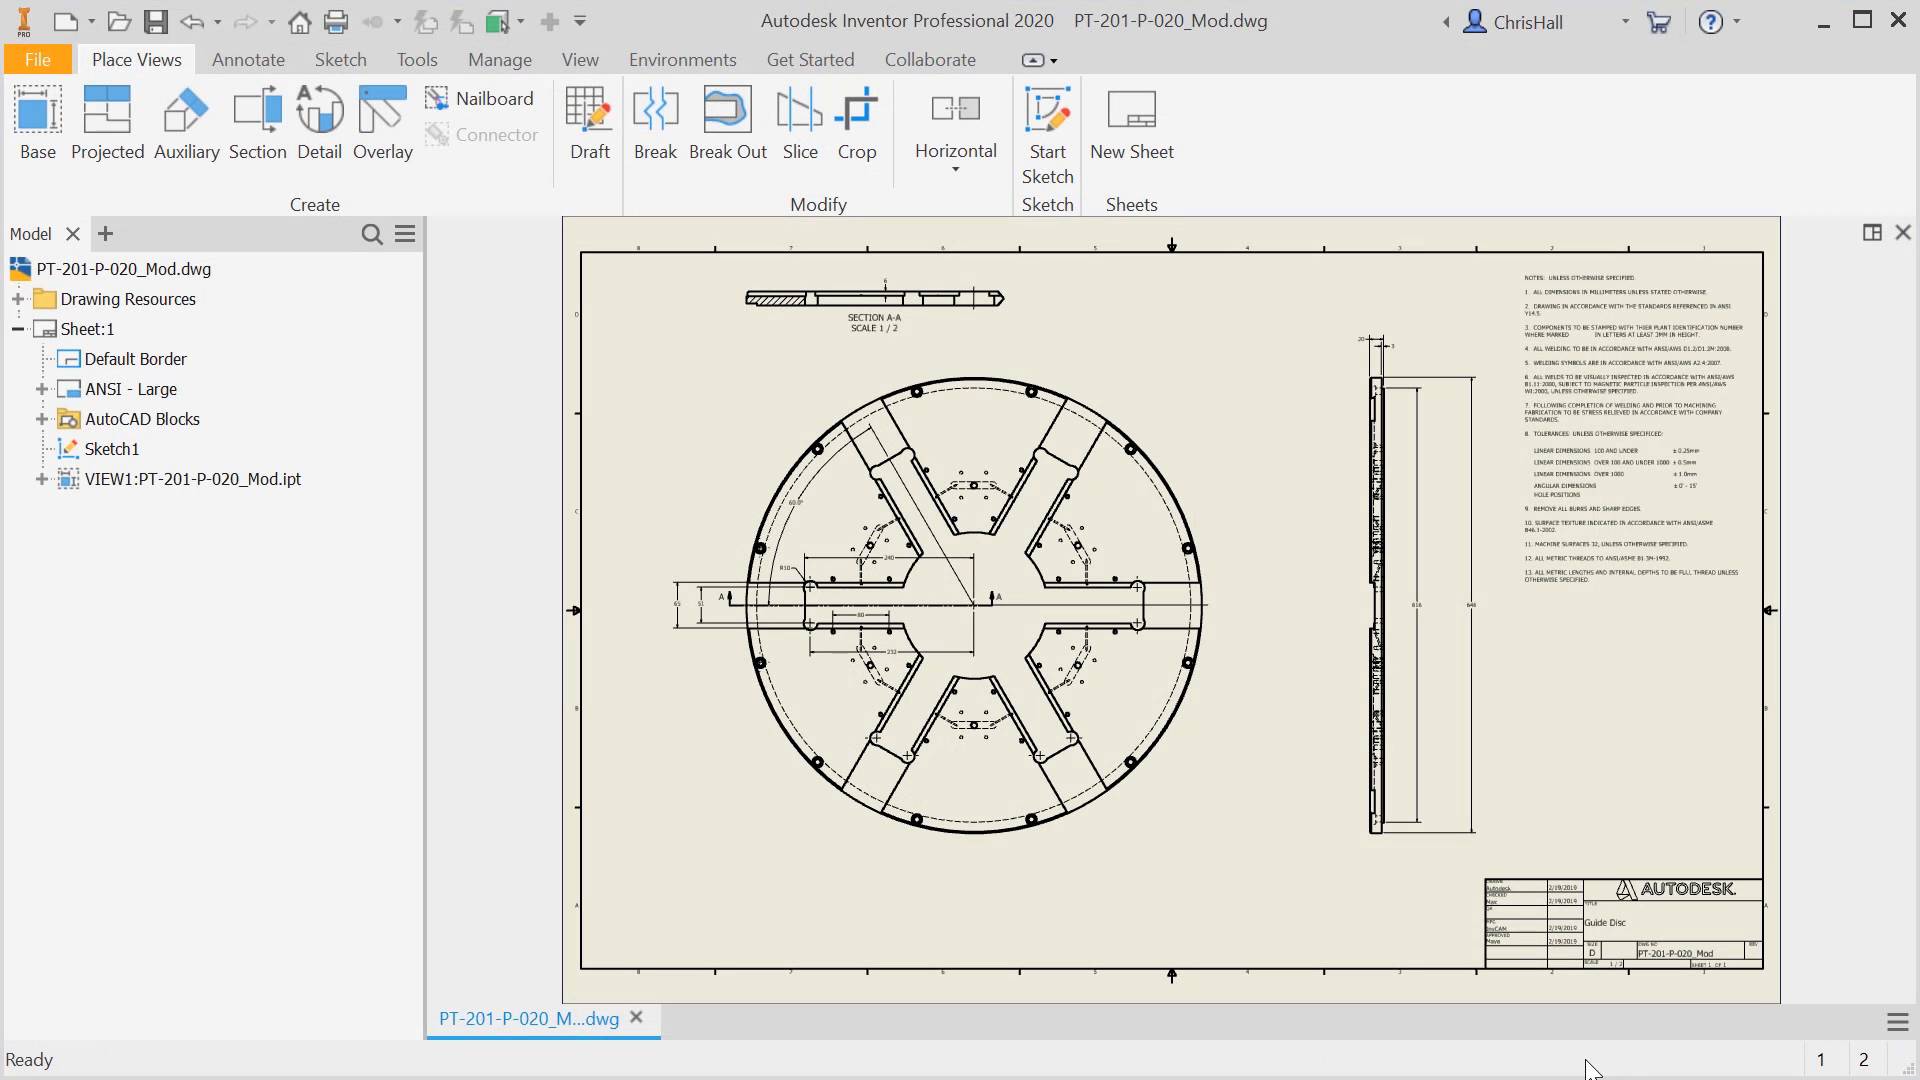Select the Projected view tool

[106, 122]
